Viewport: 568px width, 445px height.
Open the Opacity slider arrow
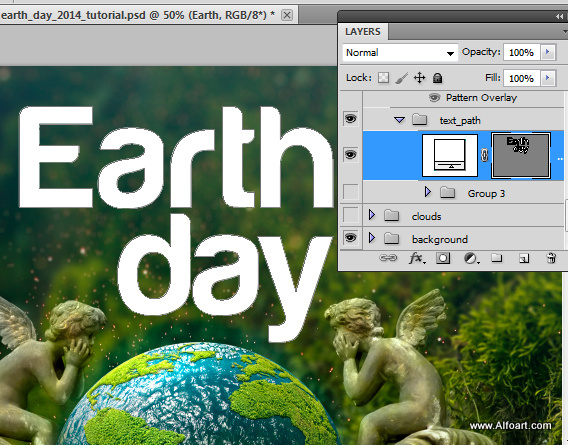tap(548, 52)
